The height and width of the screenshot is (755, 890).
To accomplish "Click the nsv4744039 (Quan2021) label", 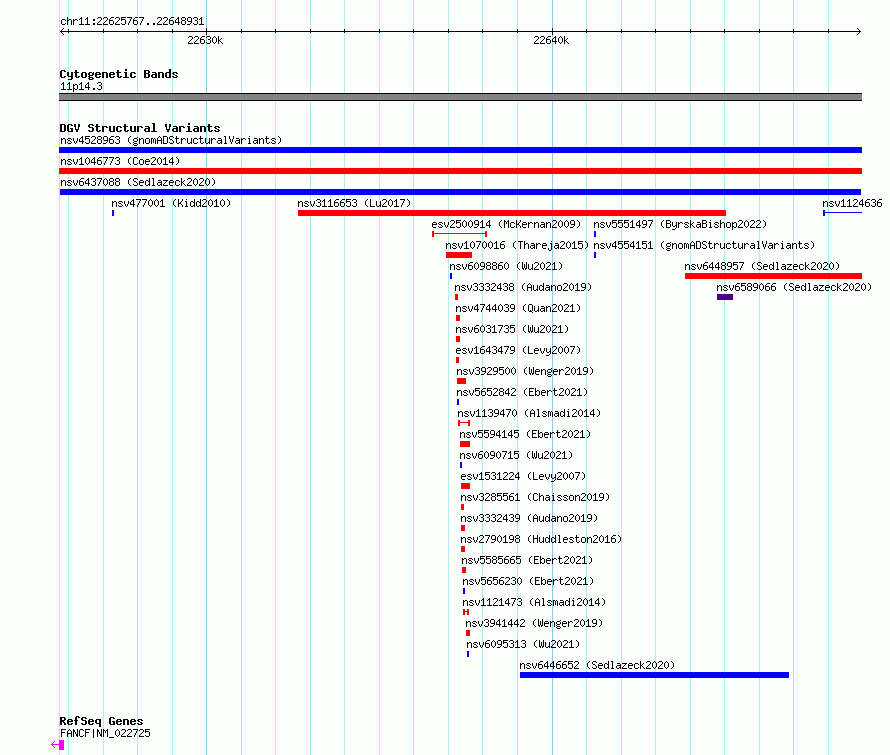I will point(518,308).
